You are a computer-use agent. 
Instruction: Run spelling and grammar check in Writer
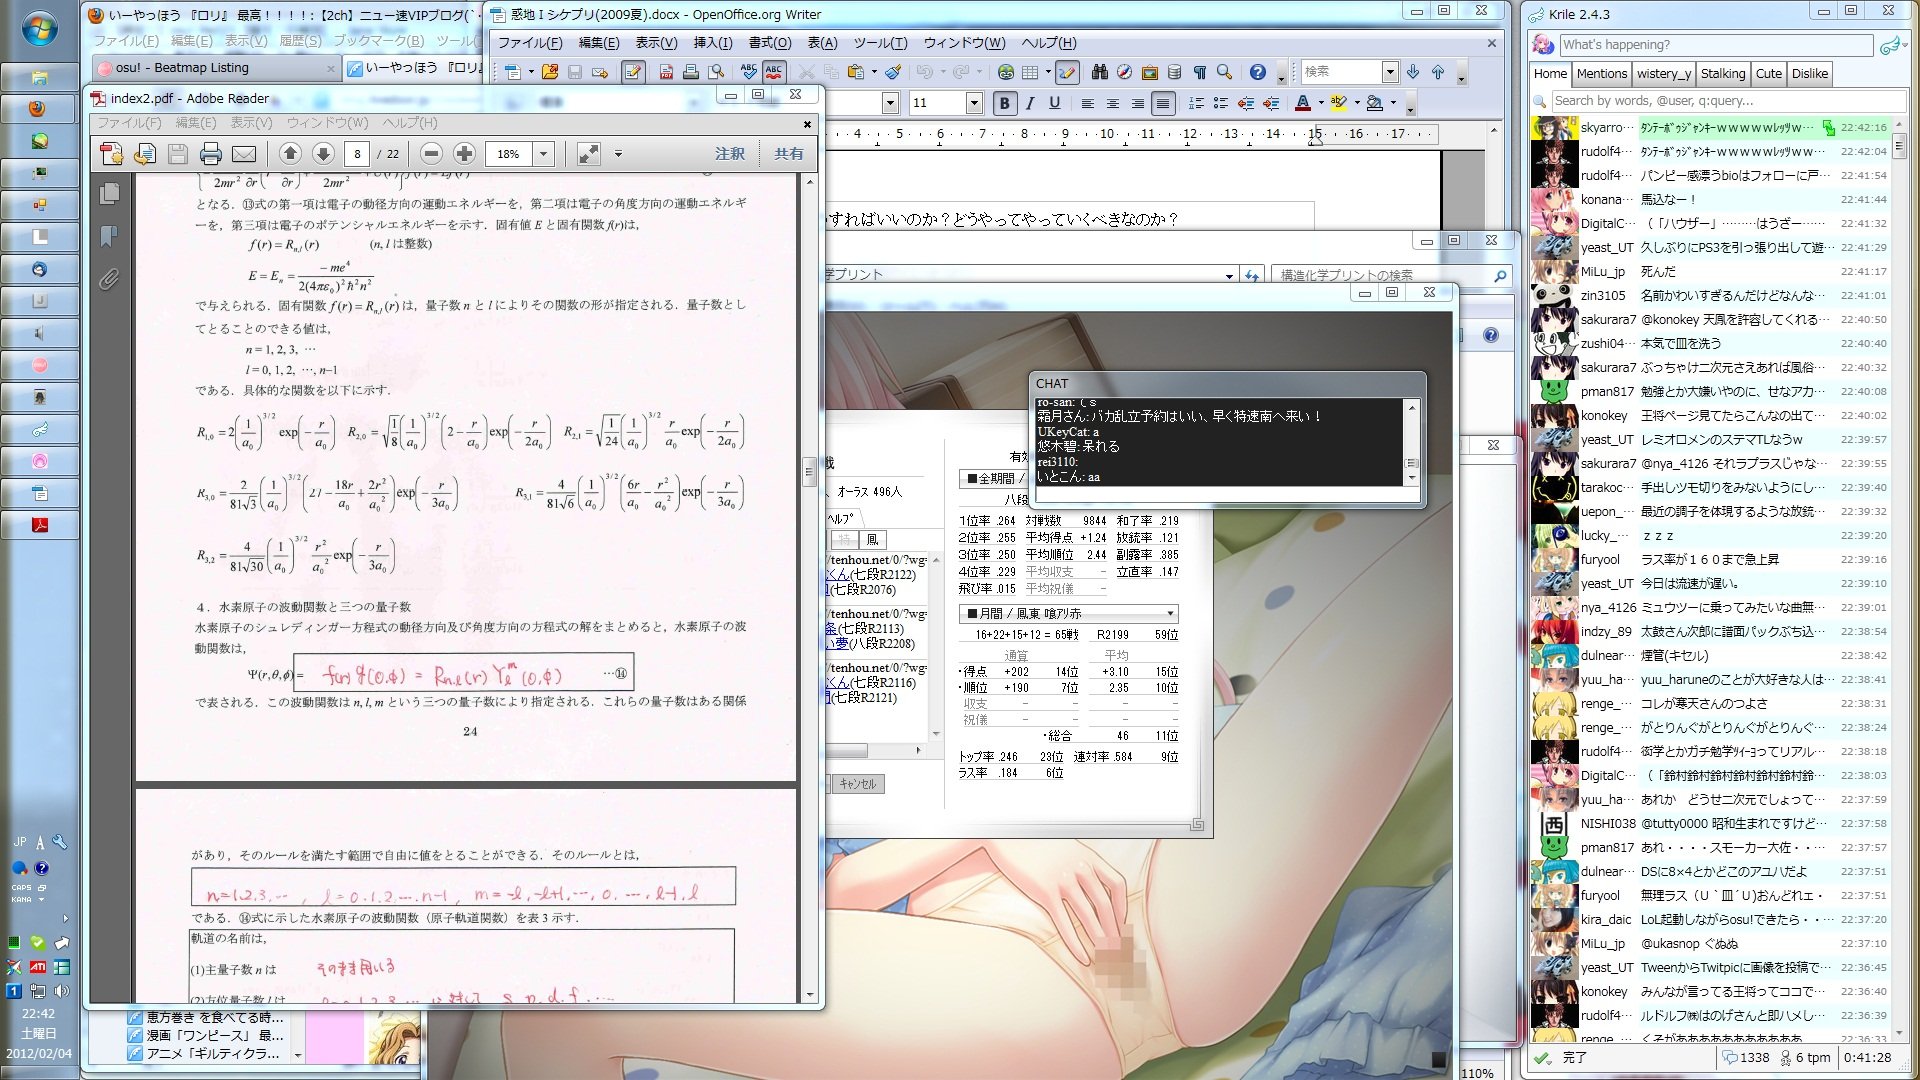click(x=748, y=72)
